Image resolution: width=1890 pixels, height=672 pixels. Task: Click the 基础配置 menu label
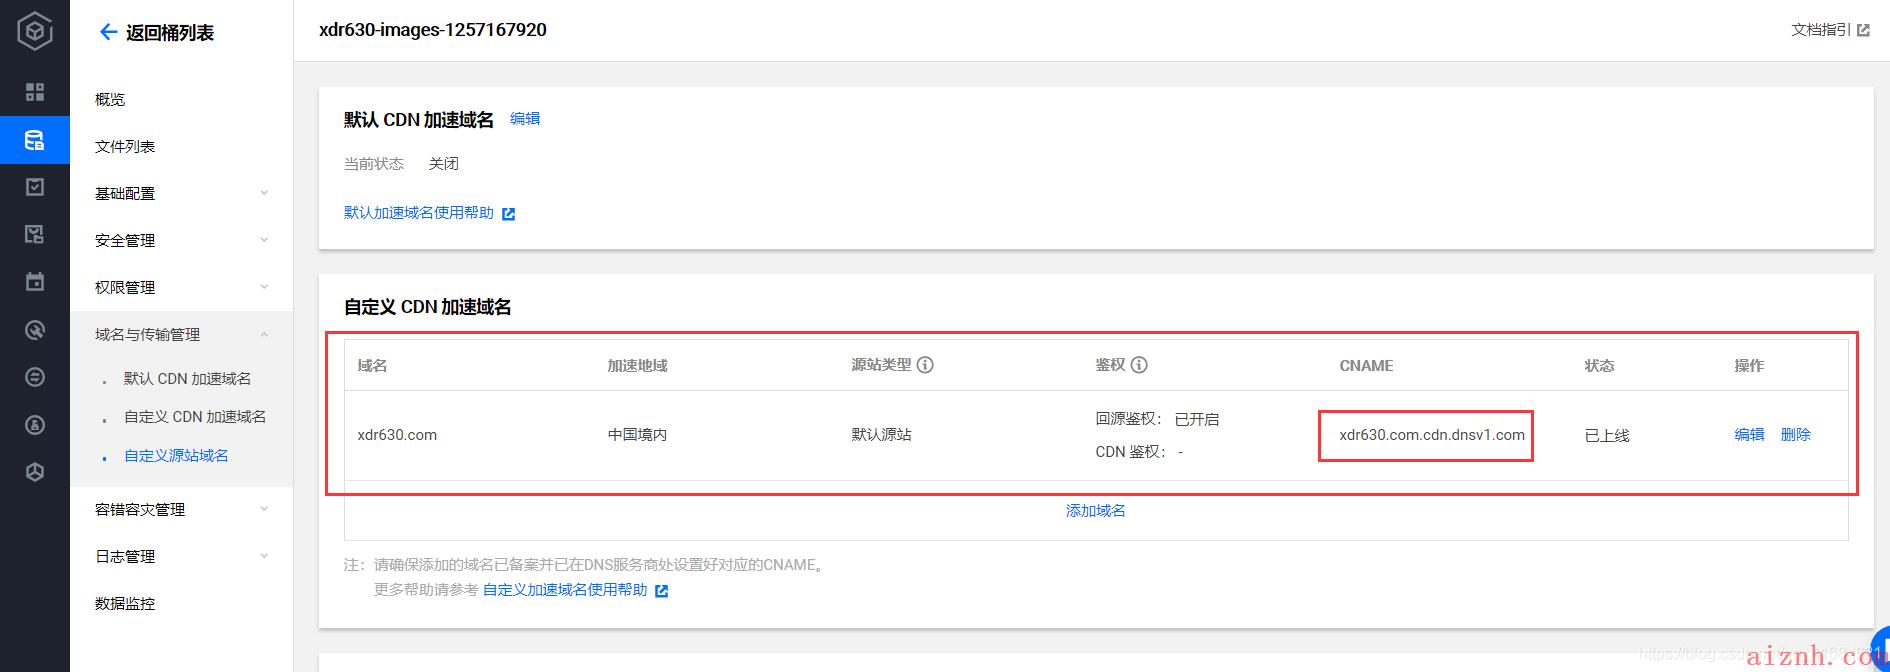(x=125, y=193)
